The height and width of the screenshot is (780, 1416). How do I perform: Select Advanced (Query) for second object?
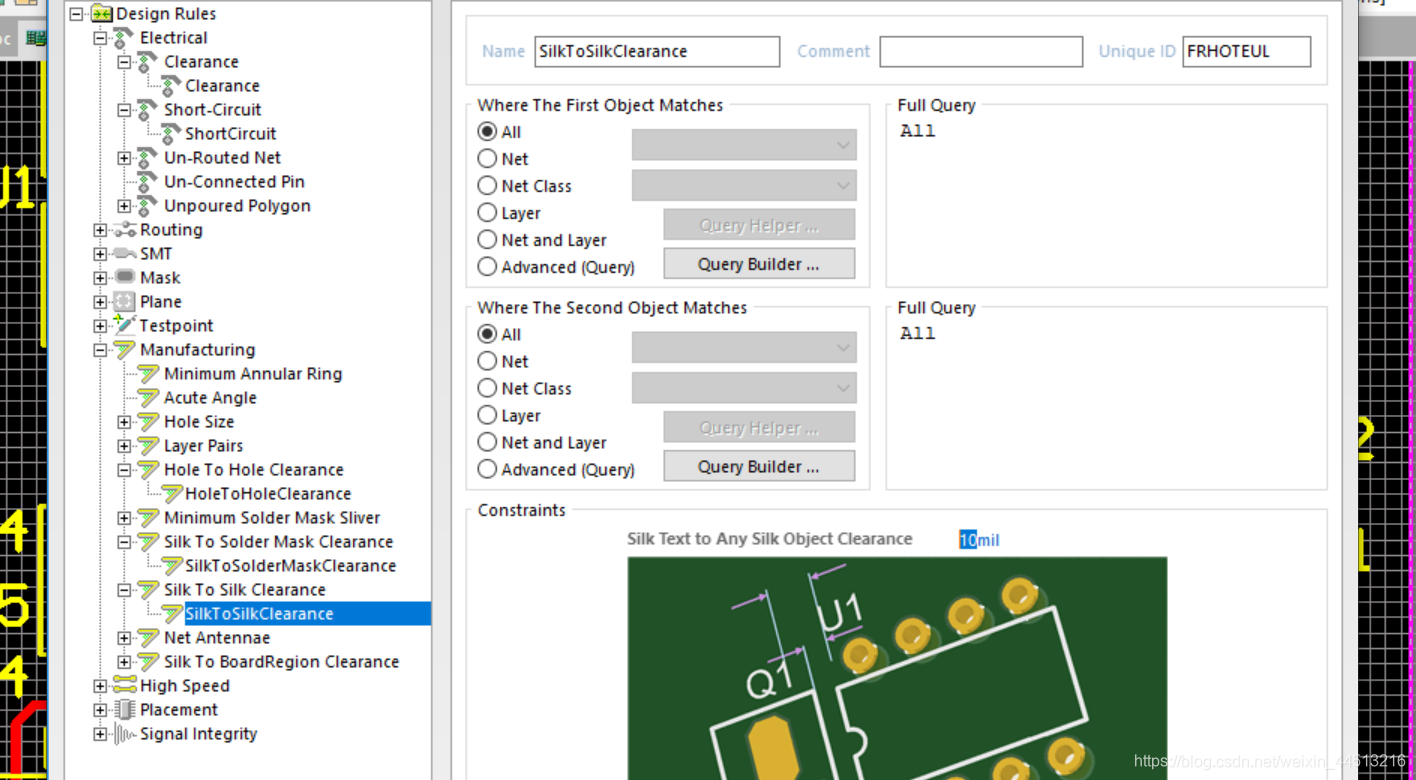pyautogui.click(x=487, y=468)
